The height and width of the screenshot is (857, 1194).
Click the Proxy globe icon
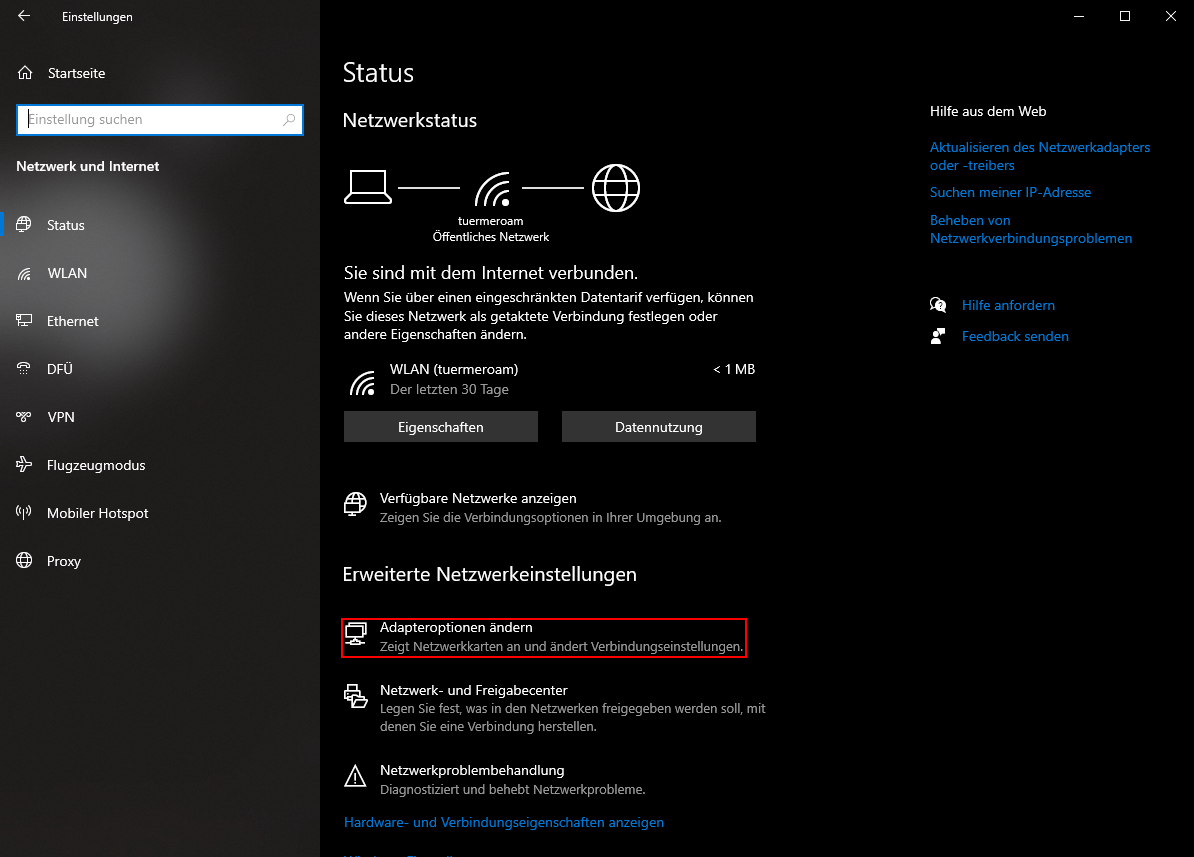[x=25, y=561]
